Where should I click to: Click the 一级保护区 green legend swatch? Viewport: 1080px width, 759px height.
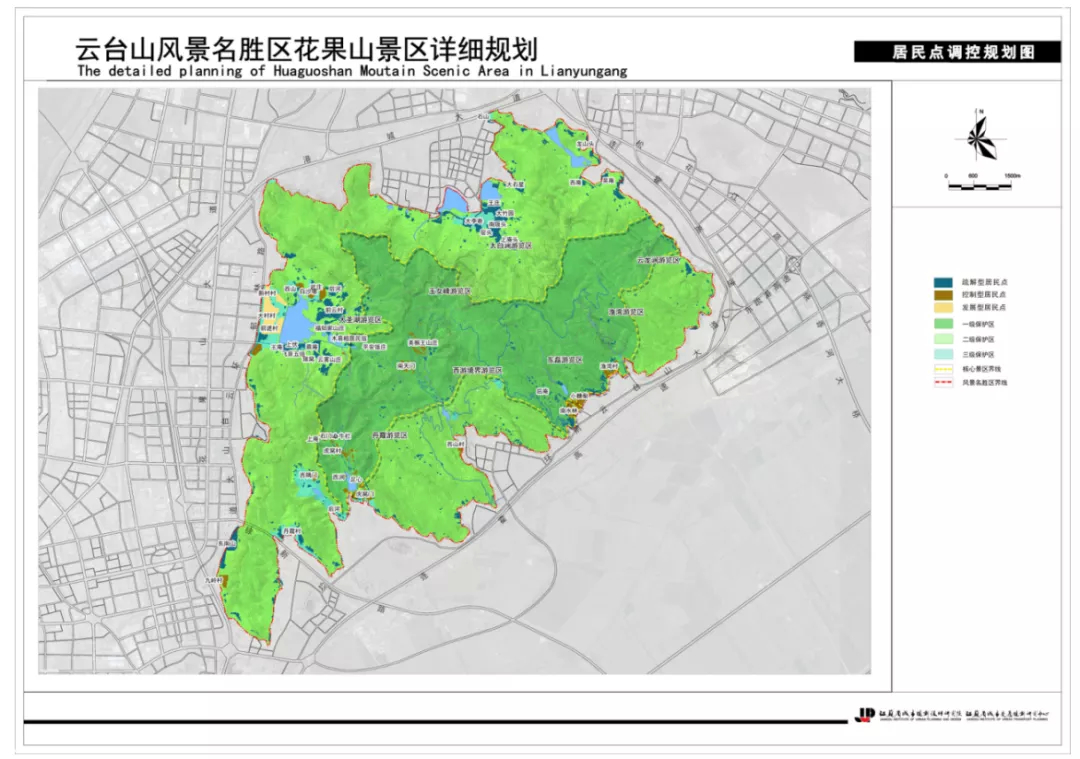click(x=943, y=324)
